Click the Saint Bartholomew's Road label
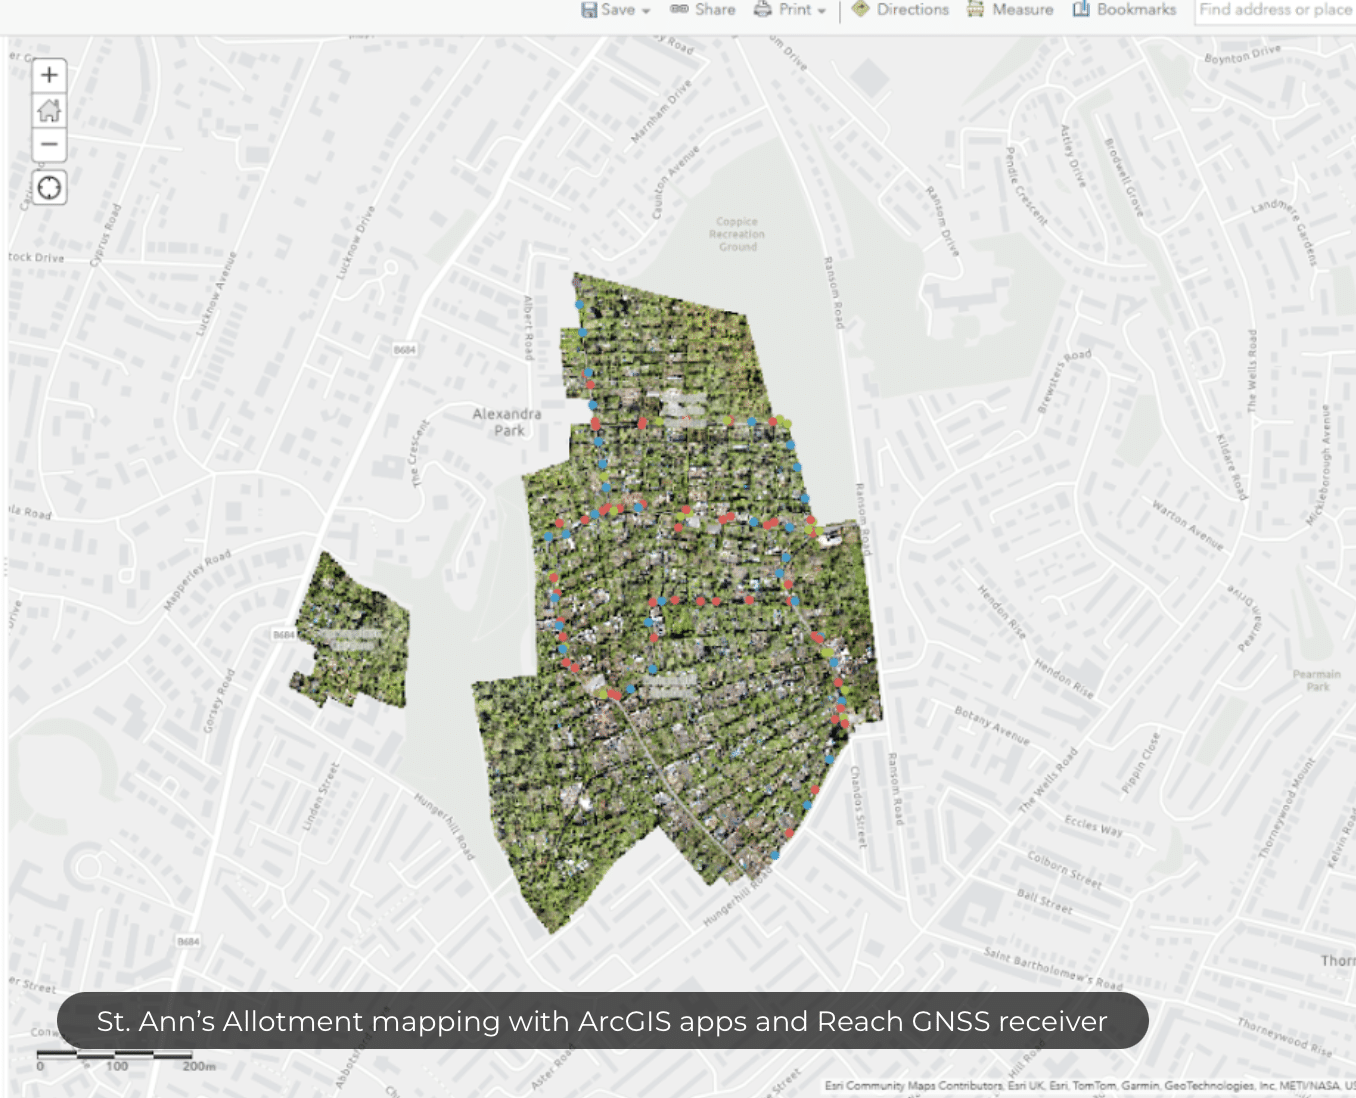Screen dimensions: 1356x1098 [x=1052, y=967]
